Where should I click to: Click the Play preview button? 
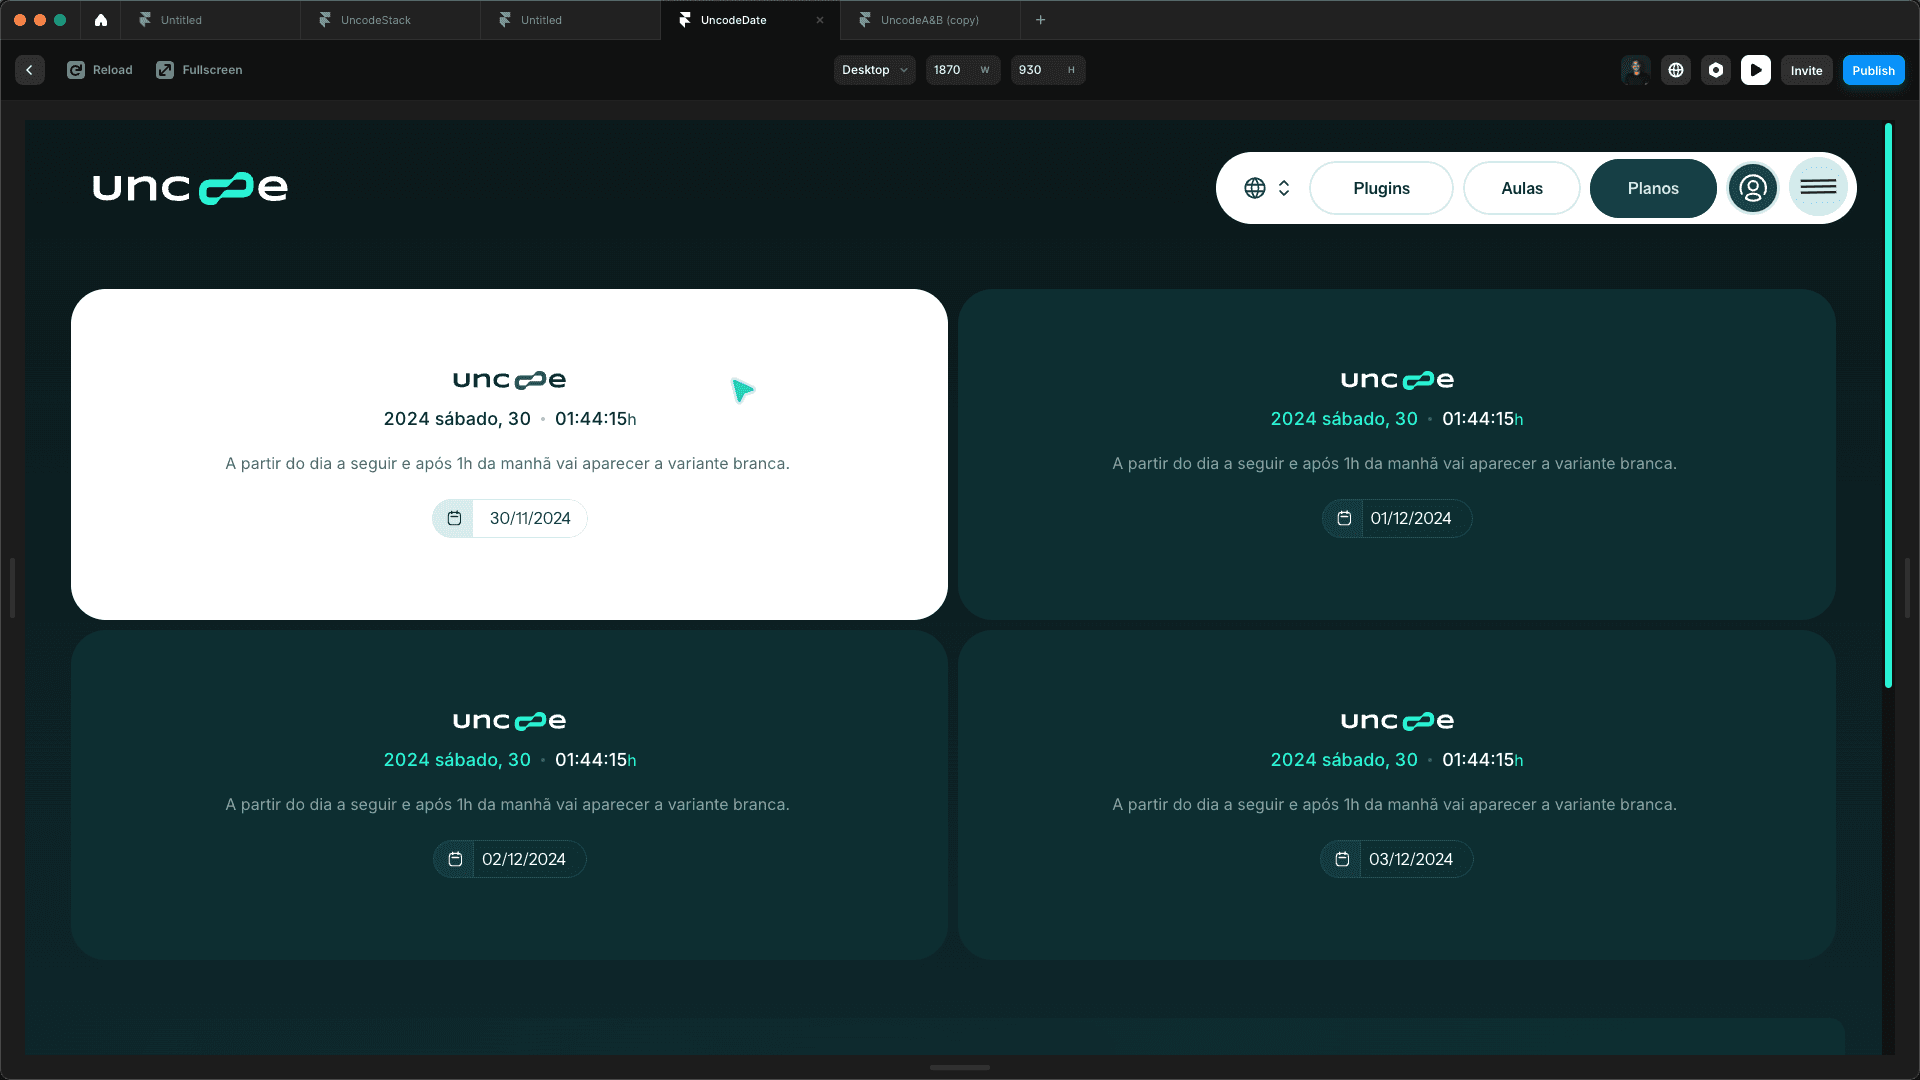click(x=1756, y=70)
